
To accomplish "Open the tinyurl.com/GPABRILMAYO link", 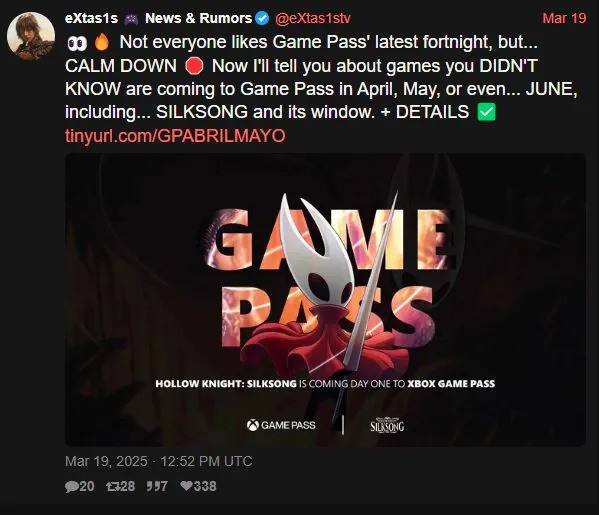I will 175,136.
